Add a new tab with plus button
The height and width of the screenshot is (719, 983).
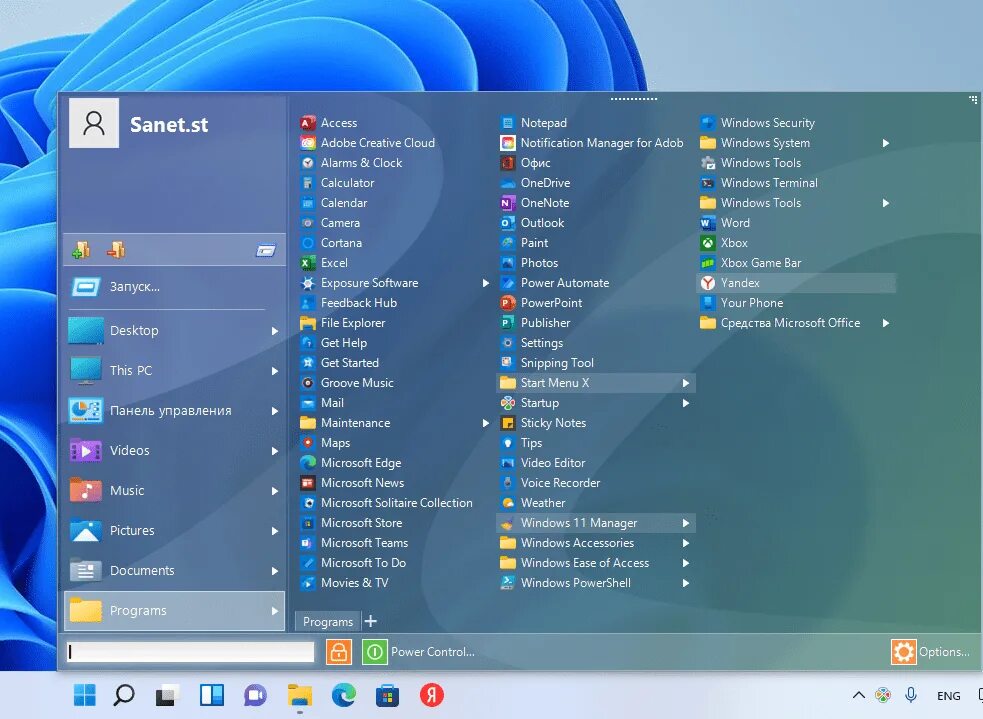(371, 621)
